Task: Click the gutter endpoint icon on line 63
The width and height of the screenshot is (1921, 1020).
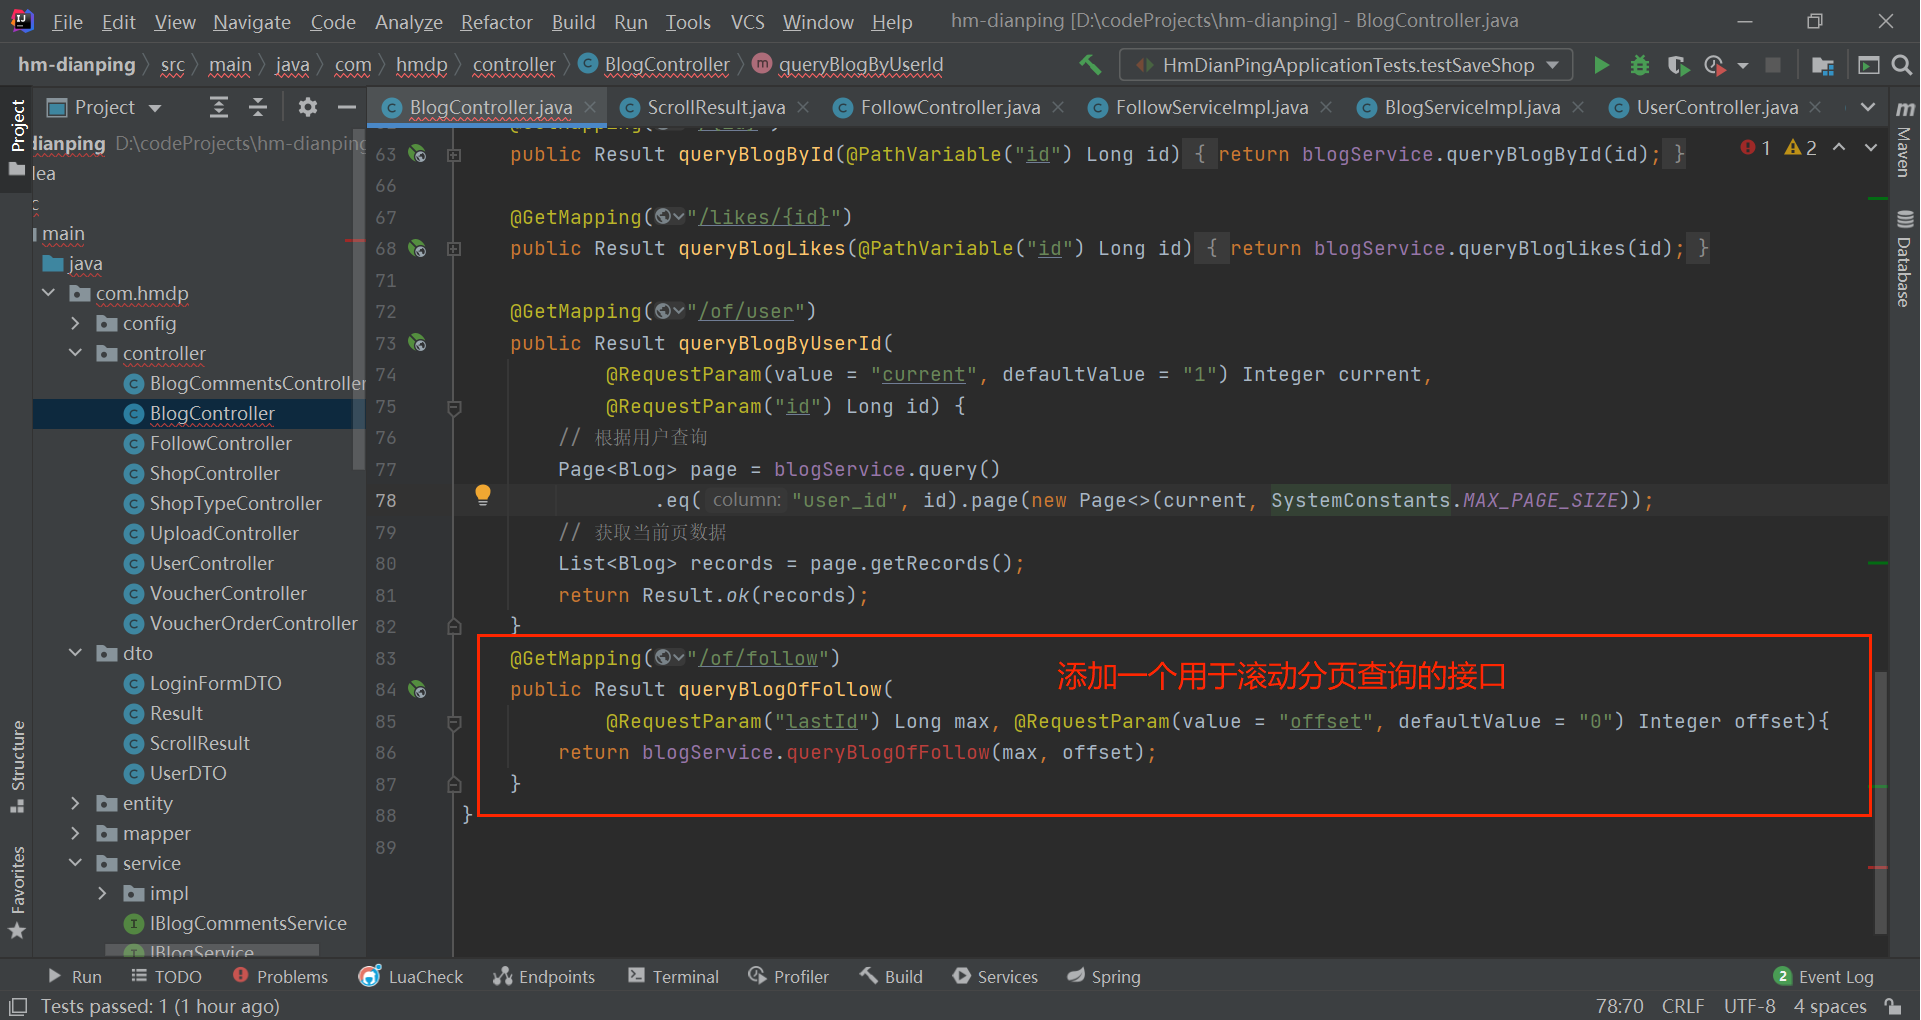Action: tap(418, 154)
